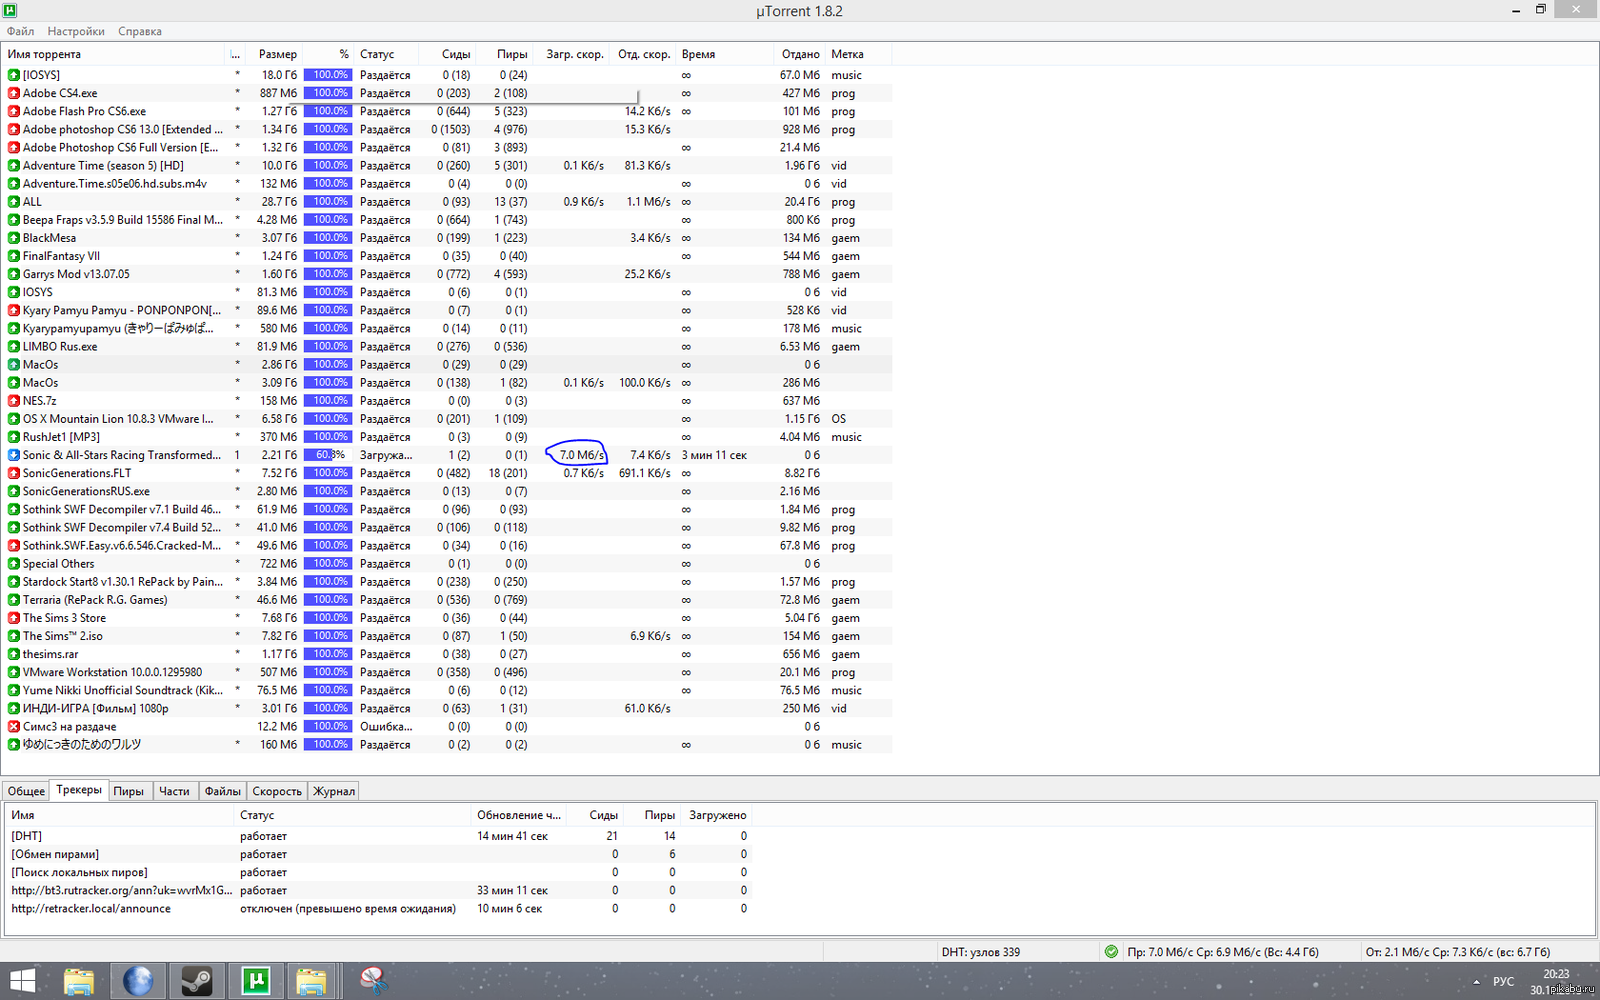1600x1000 pixels.
Task: Open the Windows Start button
Action: coord(22,981)
